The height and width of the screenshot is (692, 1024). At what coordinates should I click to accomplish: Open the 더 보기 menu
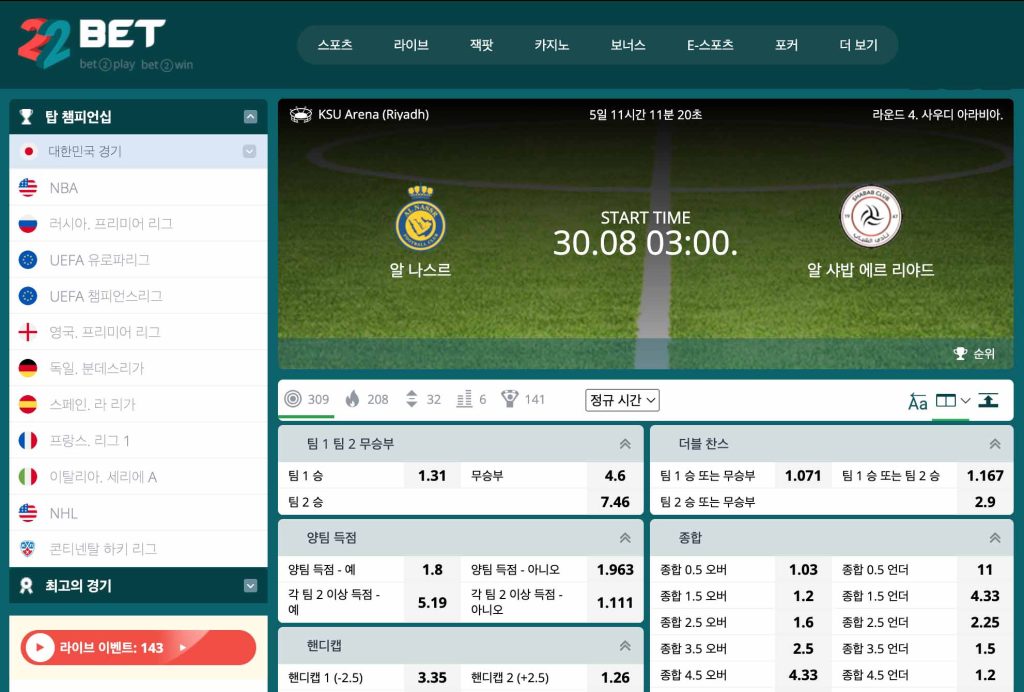point(858,45)
